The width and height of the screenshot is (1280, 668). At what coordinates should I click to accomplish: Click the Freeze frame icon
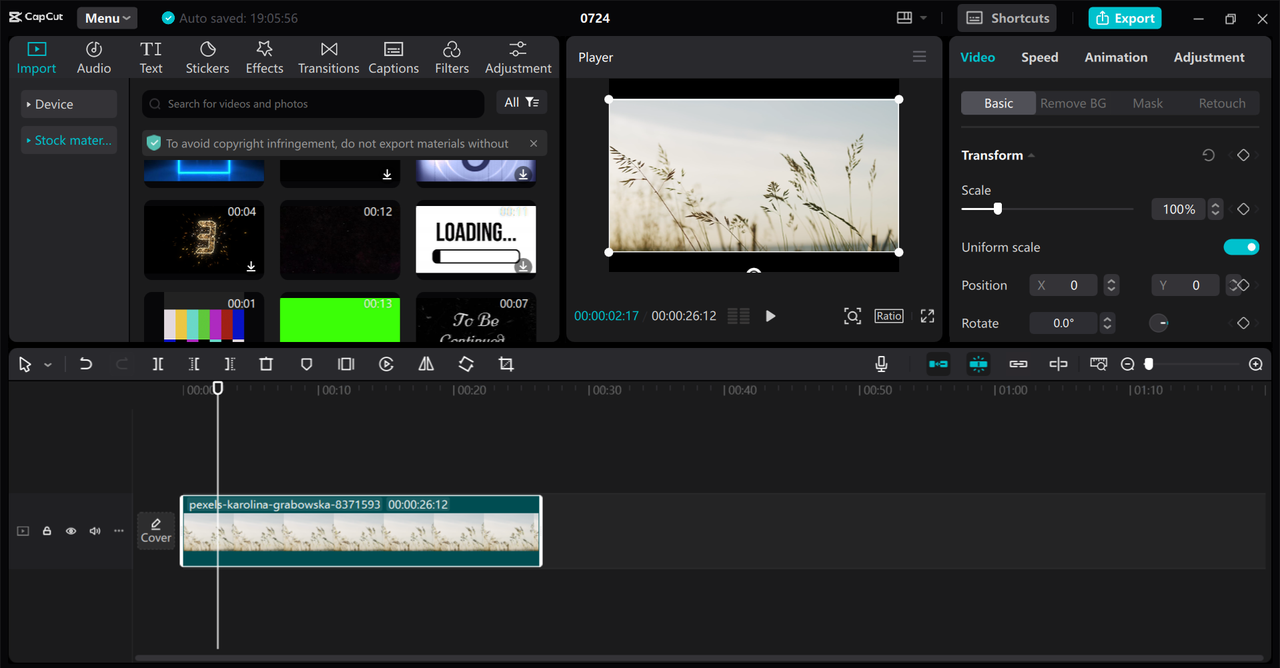coord(346,365)
